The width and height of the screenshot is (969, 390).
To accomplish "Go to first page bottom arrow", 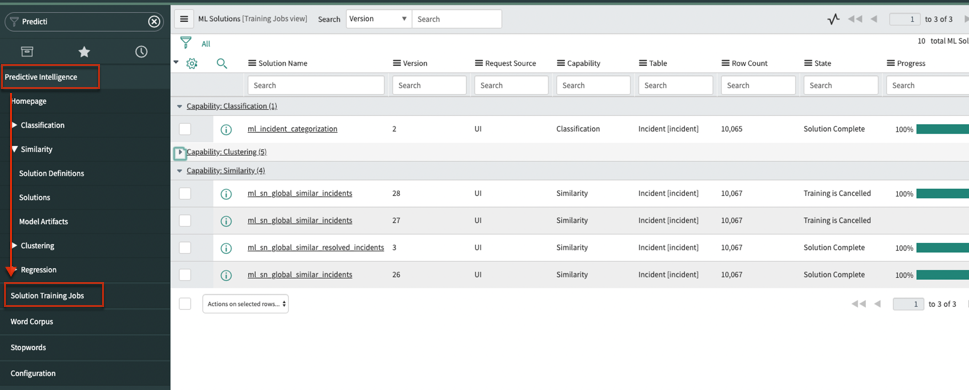I will 858,303.
